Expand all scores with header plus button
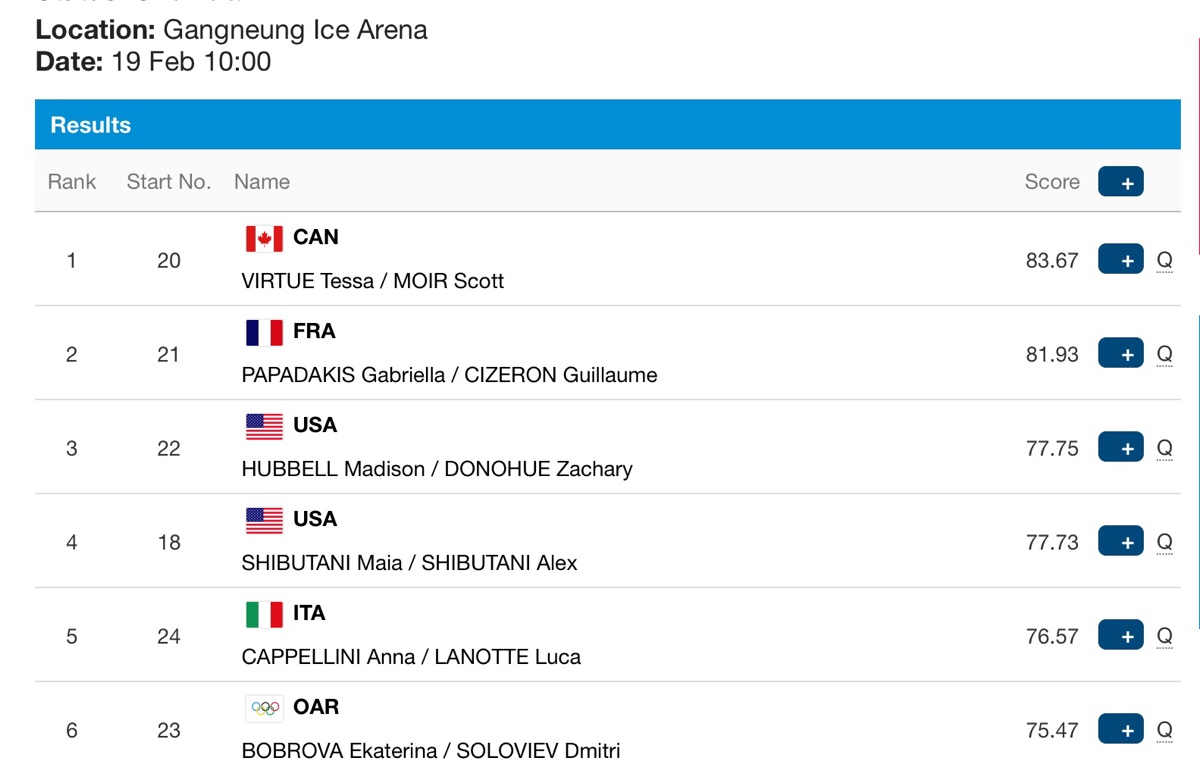Image resolution: width=1200 pixels, height=774 pixels. pyautogui.click(x=1120, y=182)
